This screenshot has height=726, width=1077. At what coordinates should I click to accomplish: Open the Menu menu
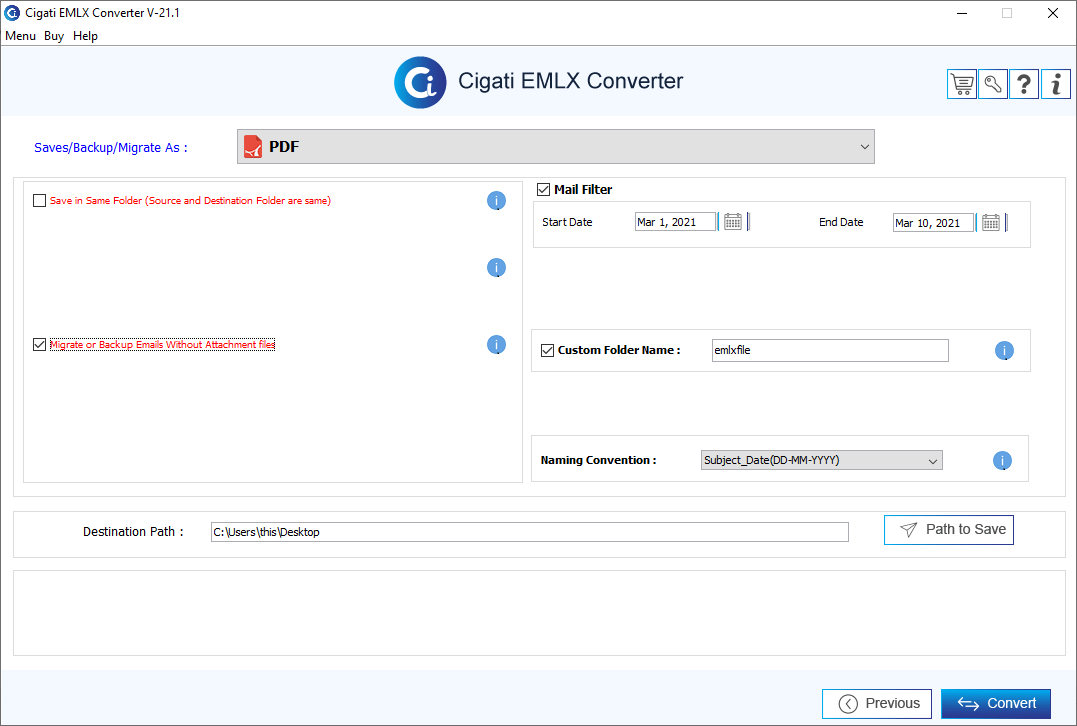(21, 36)
